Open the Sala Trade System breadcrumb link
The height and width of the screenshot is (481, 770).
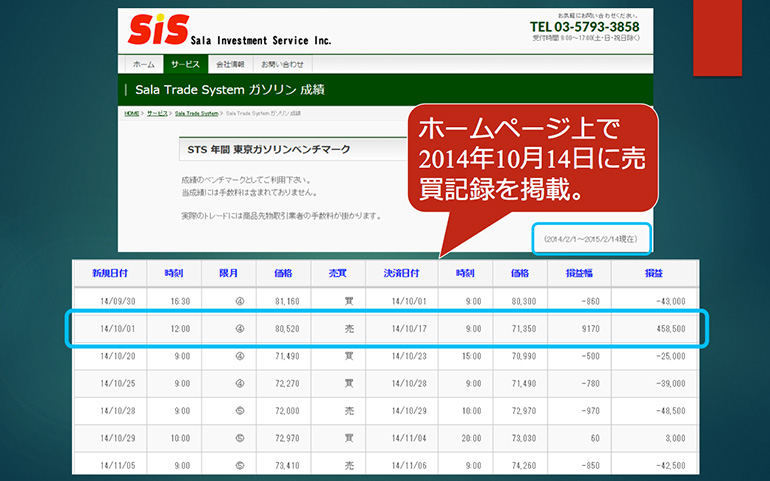tap(196, 114)
